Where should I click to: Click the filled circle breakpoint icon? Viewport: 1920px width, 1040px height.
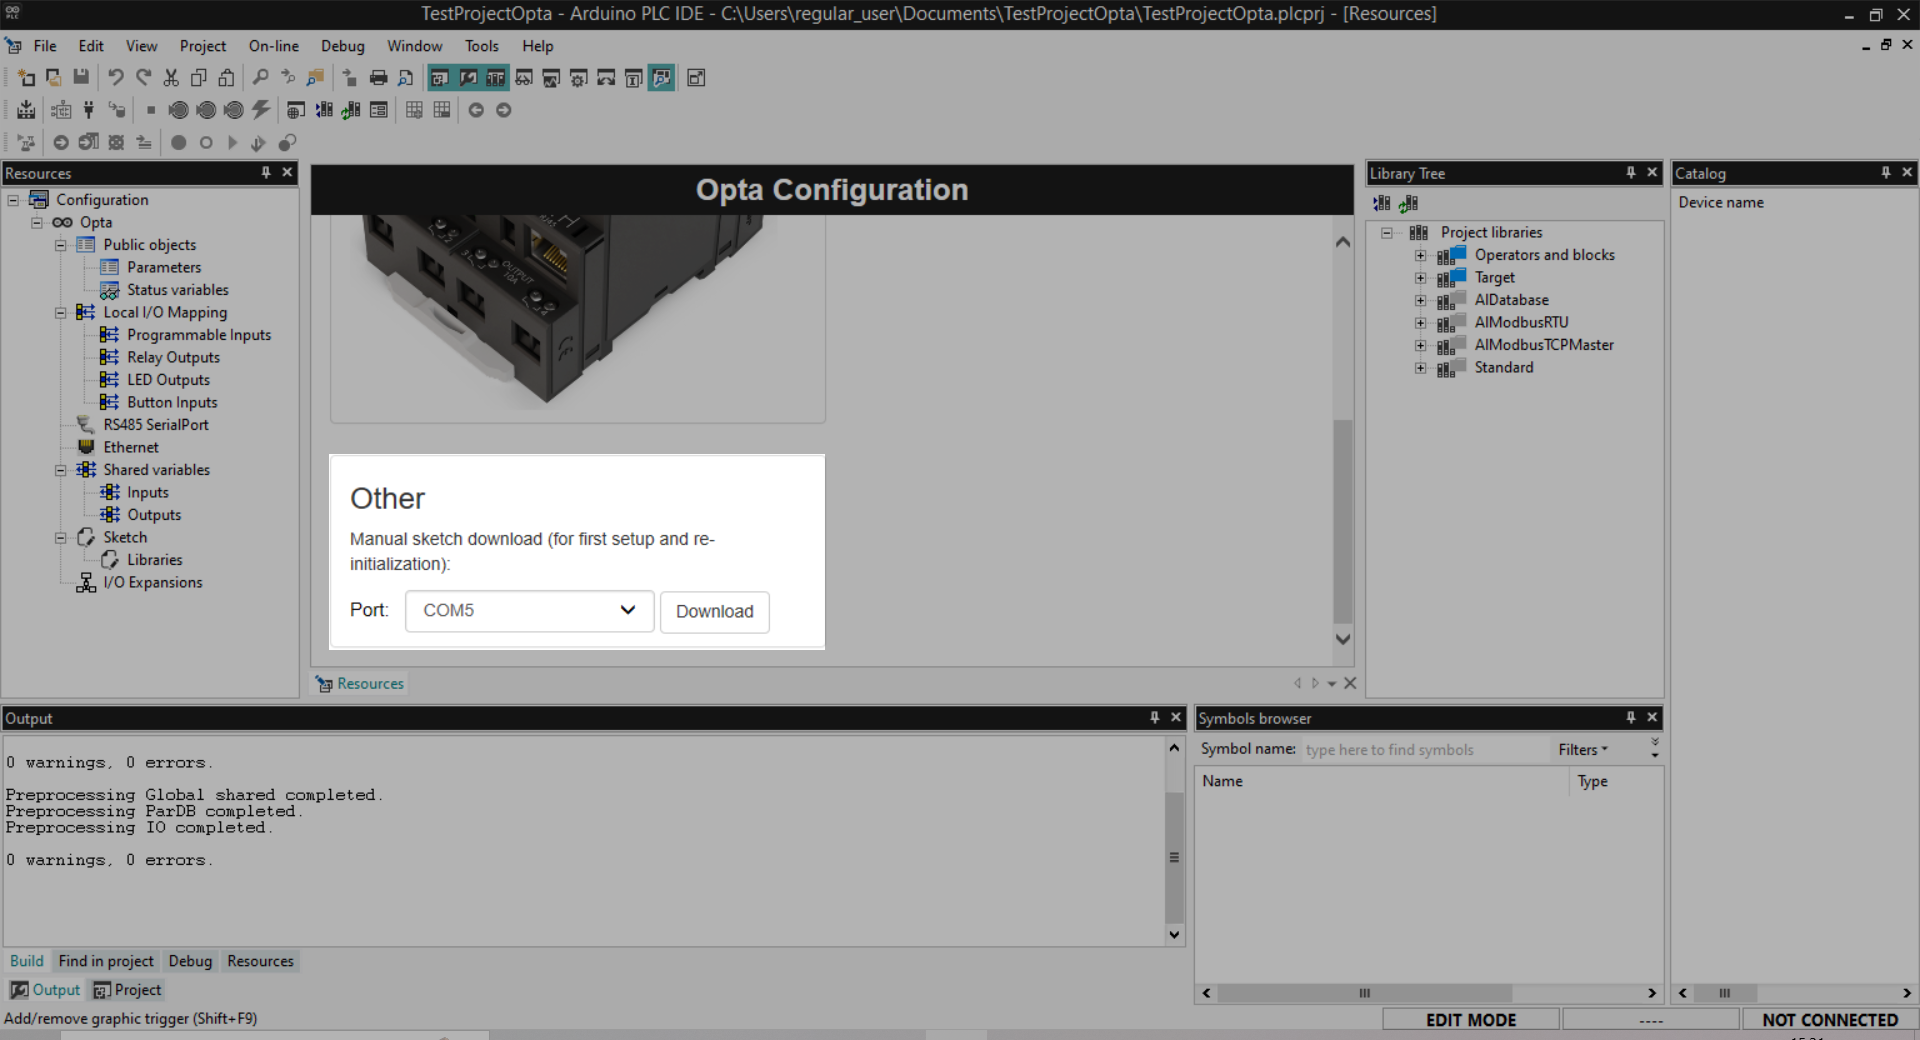[178, 143]
